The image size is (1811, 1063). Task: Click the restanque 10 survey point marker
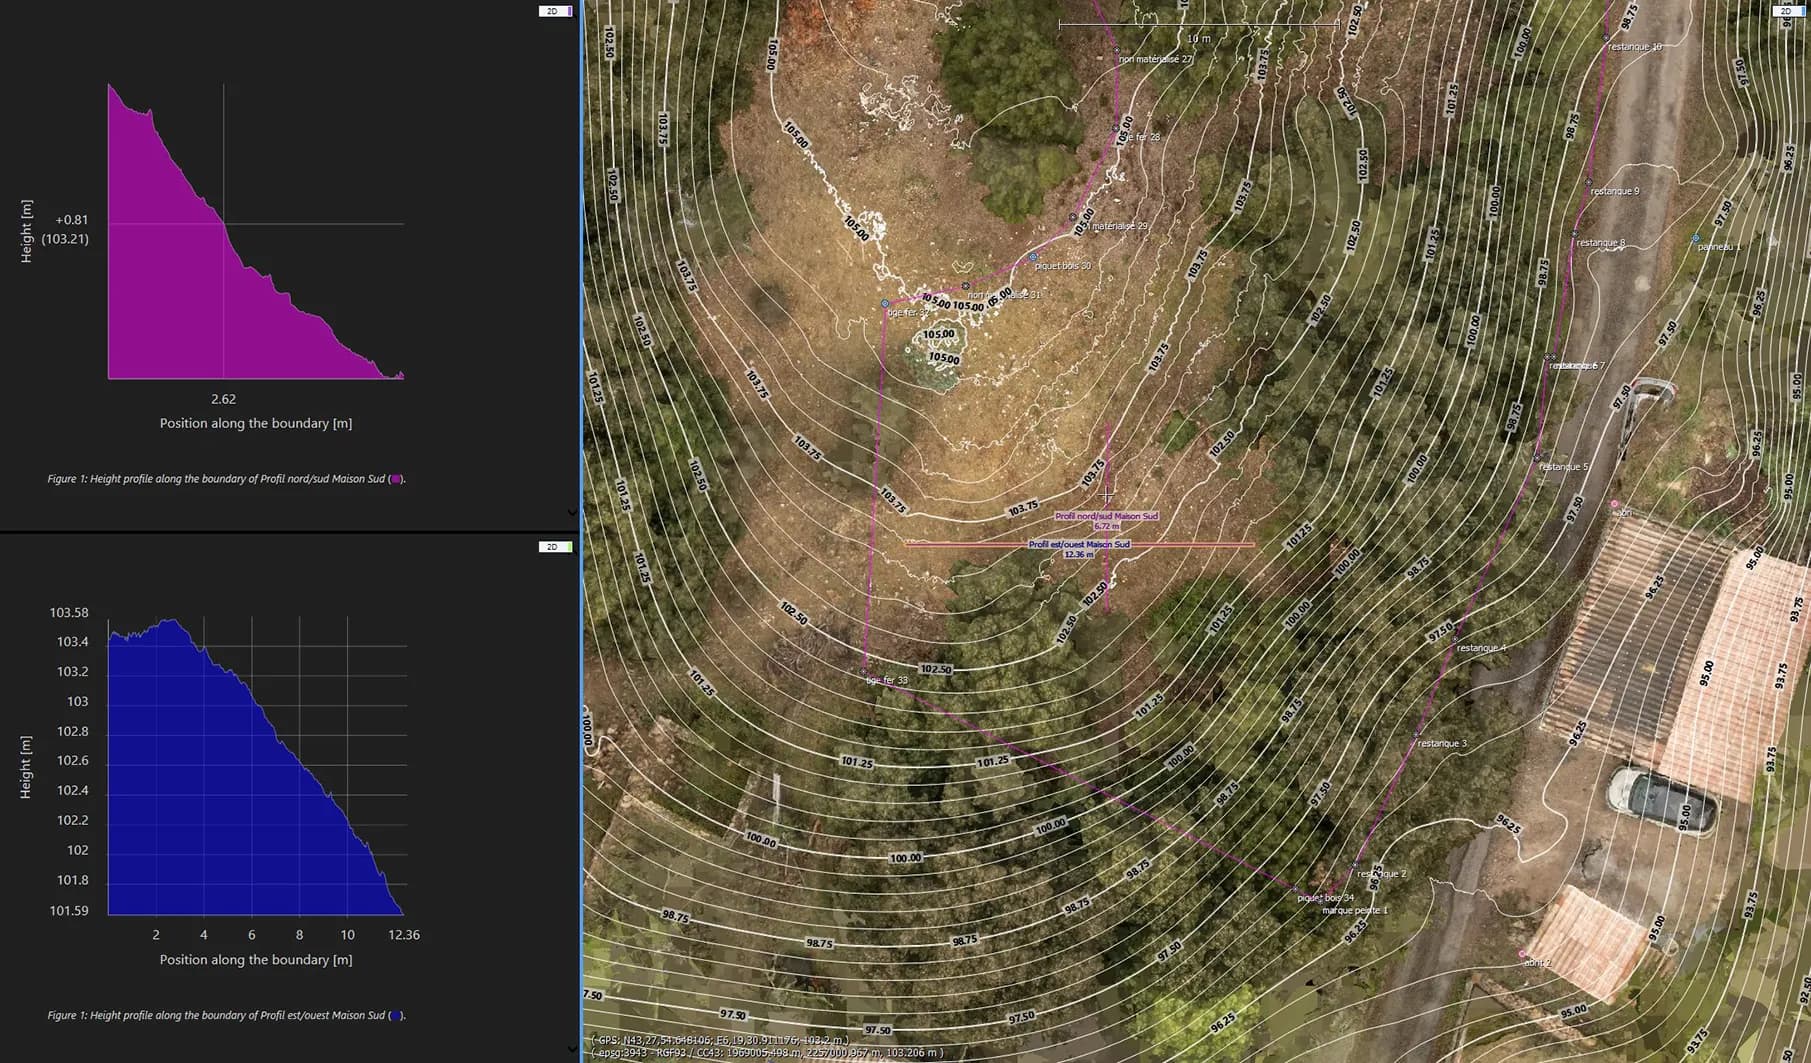pos(1607,38)
